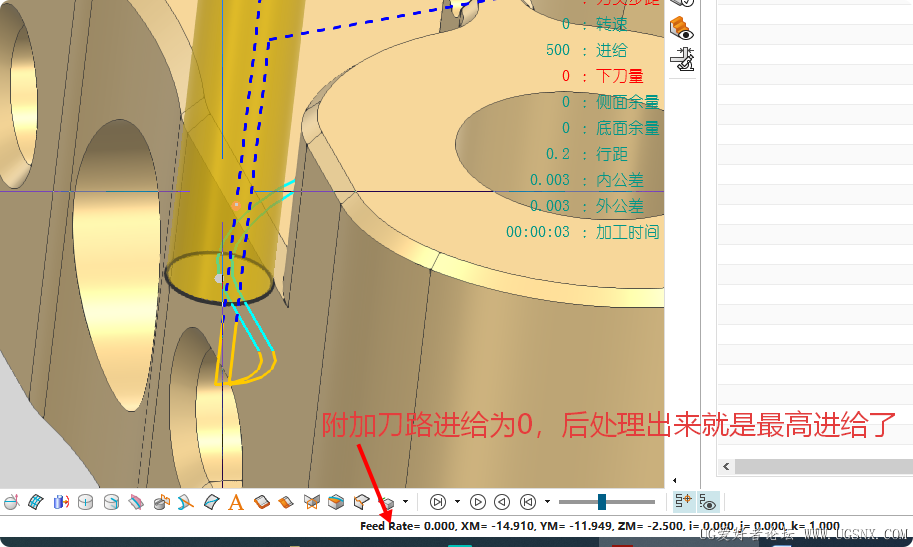Click the '进给' parameter label
913x547 pixels.
click(x=611, y=51)
